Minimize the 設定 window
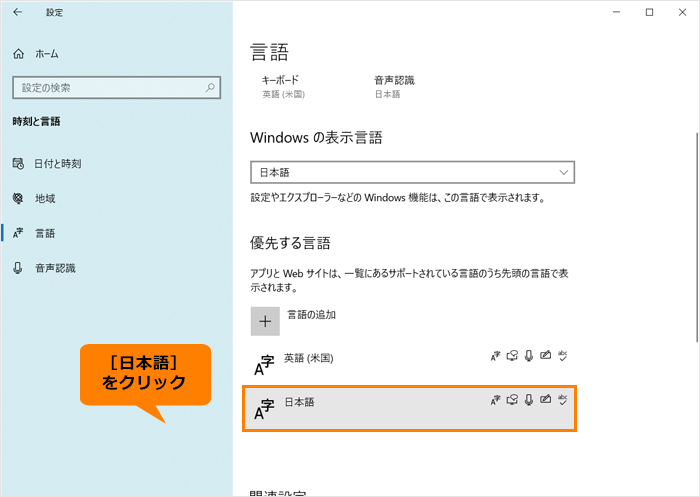Screen dimensions: 700x497 tap(617, 12)
